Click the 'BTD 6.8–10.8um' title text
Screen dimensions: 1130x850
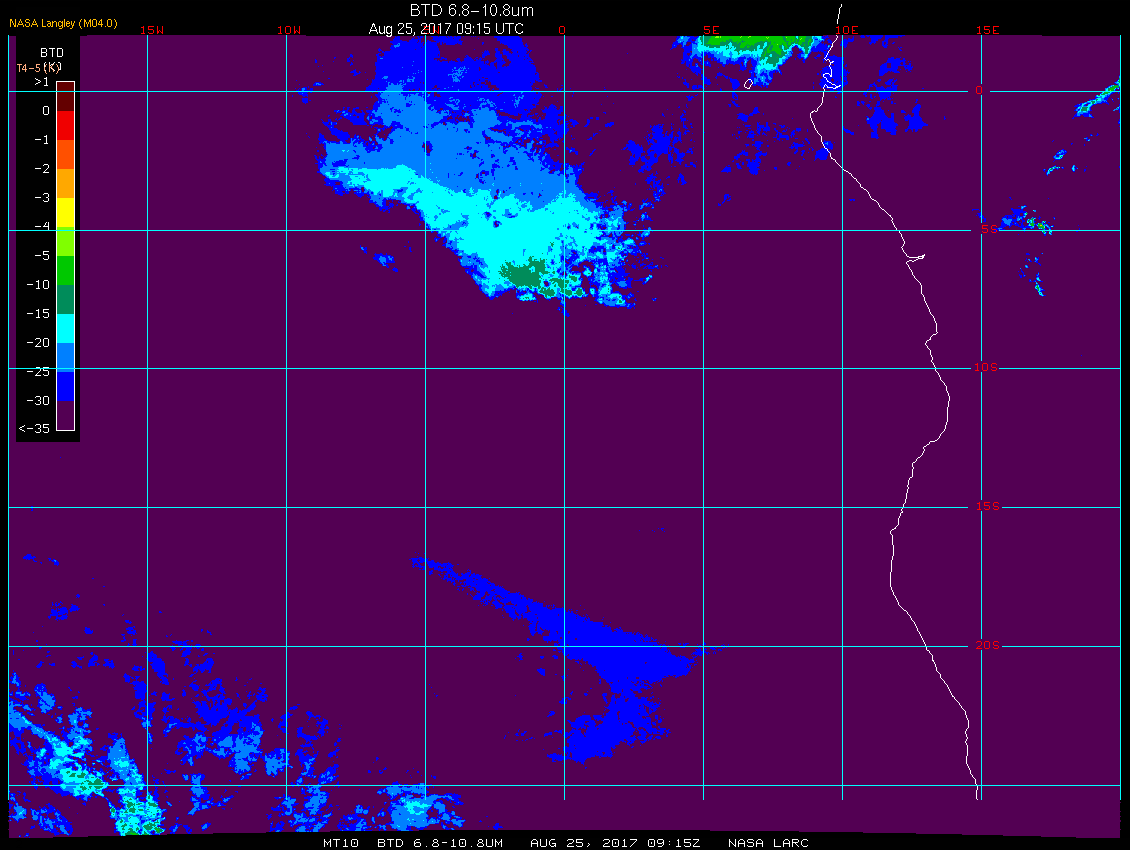(x=472, y=10)
